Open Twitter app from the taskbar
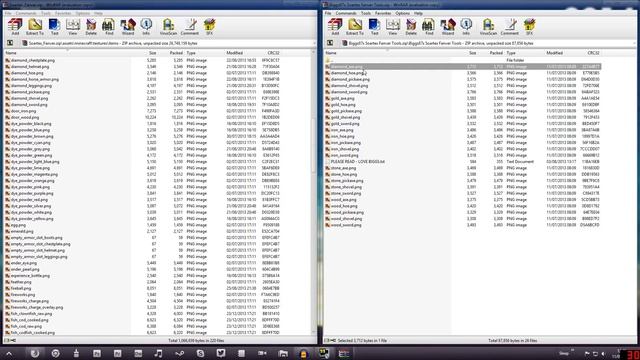Viewport: 640px width, 360px height. 221,353
